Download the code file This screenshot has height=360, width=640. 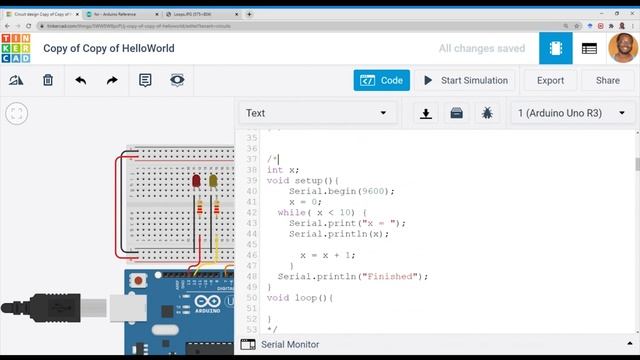(426, 113)
